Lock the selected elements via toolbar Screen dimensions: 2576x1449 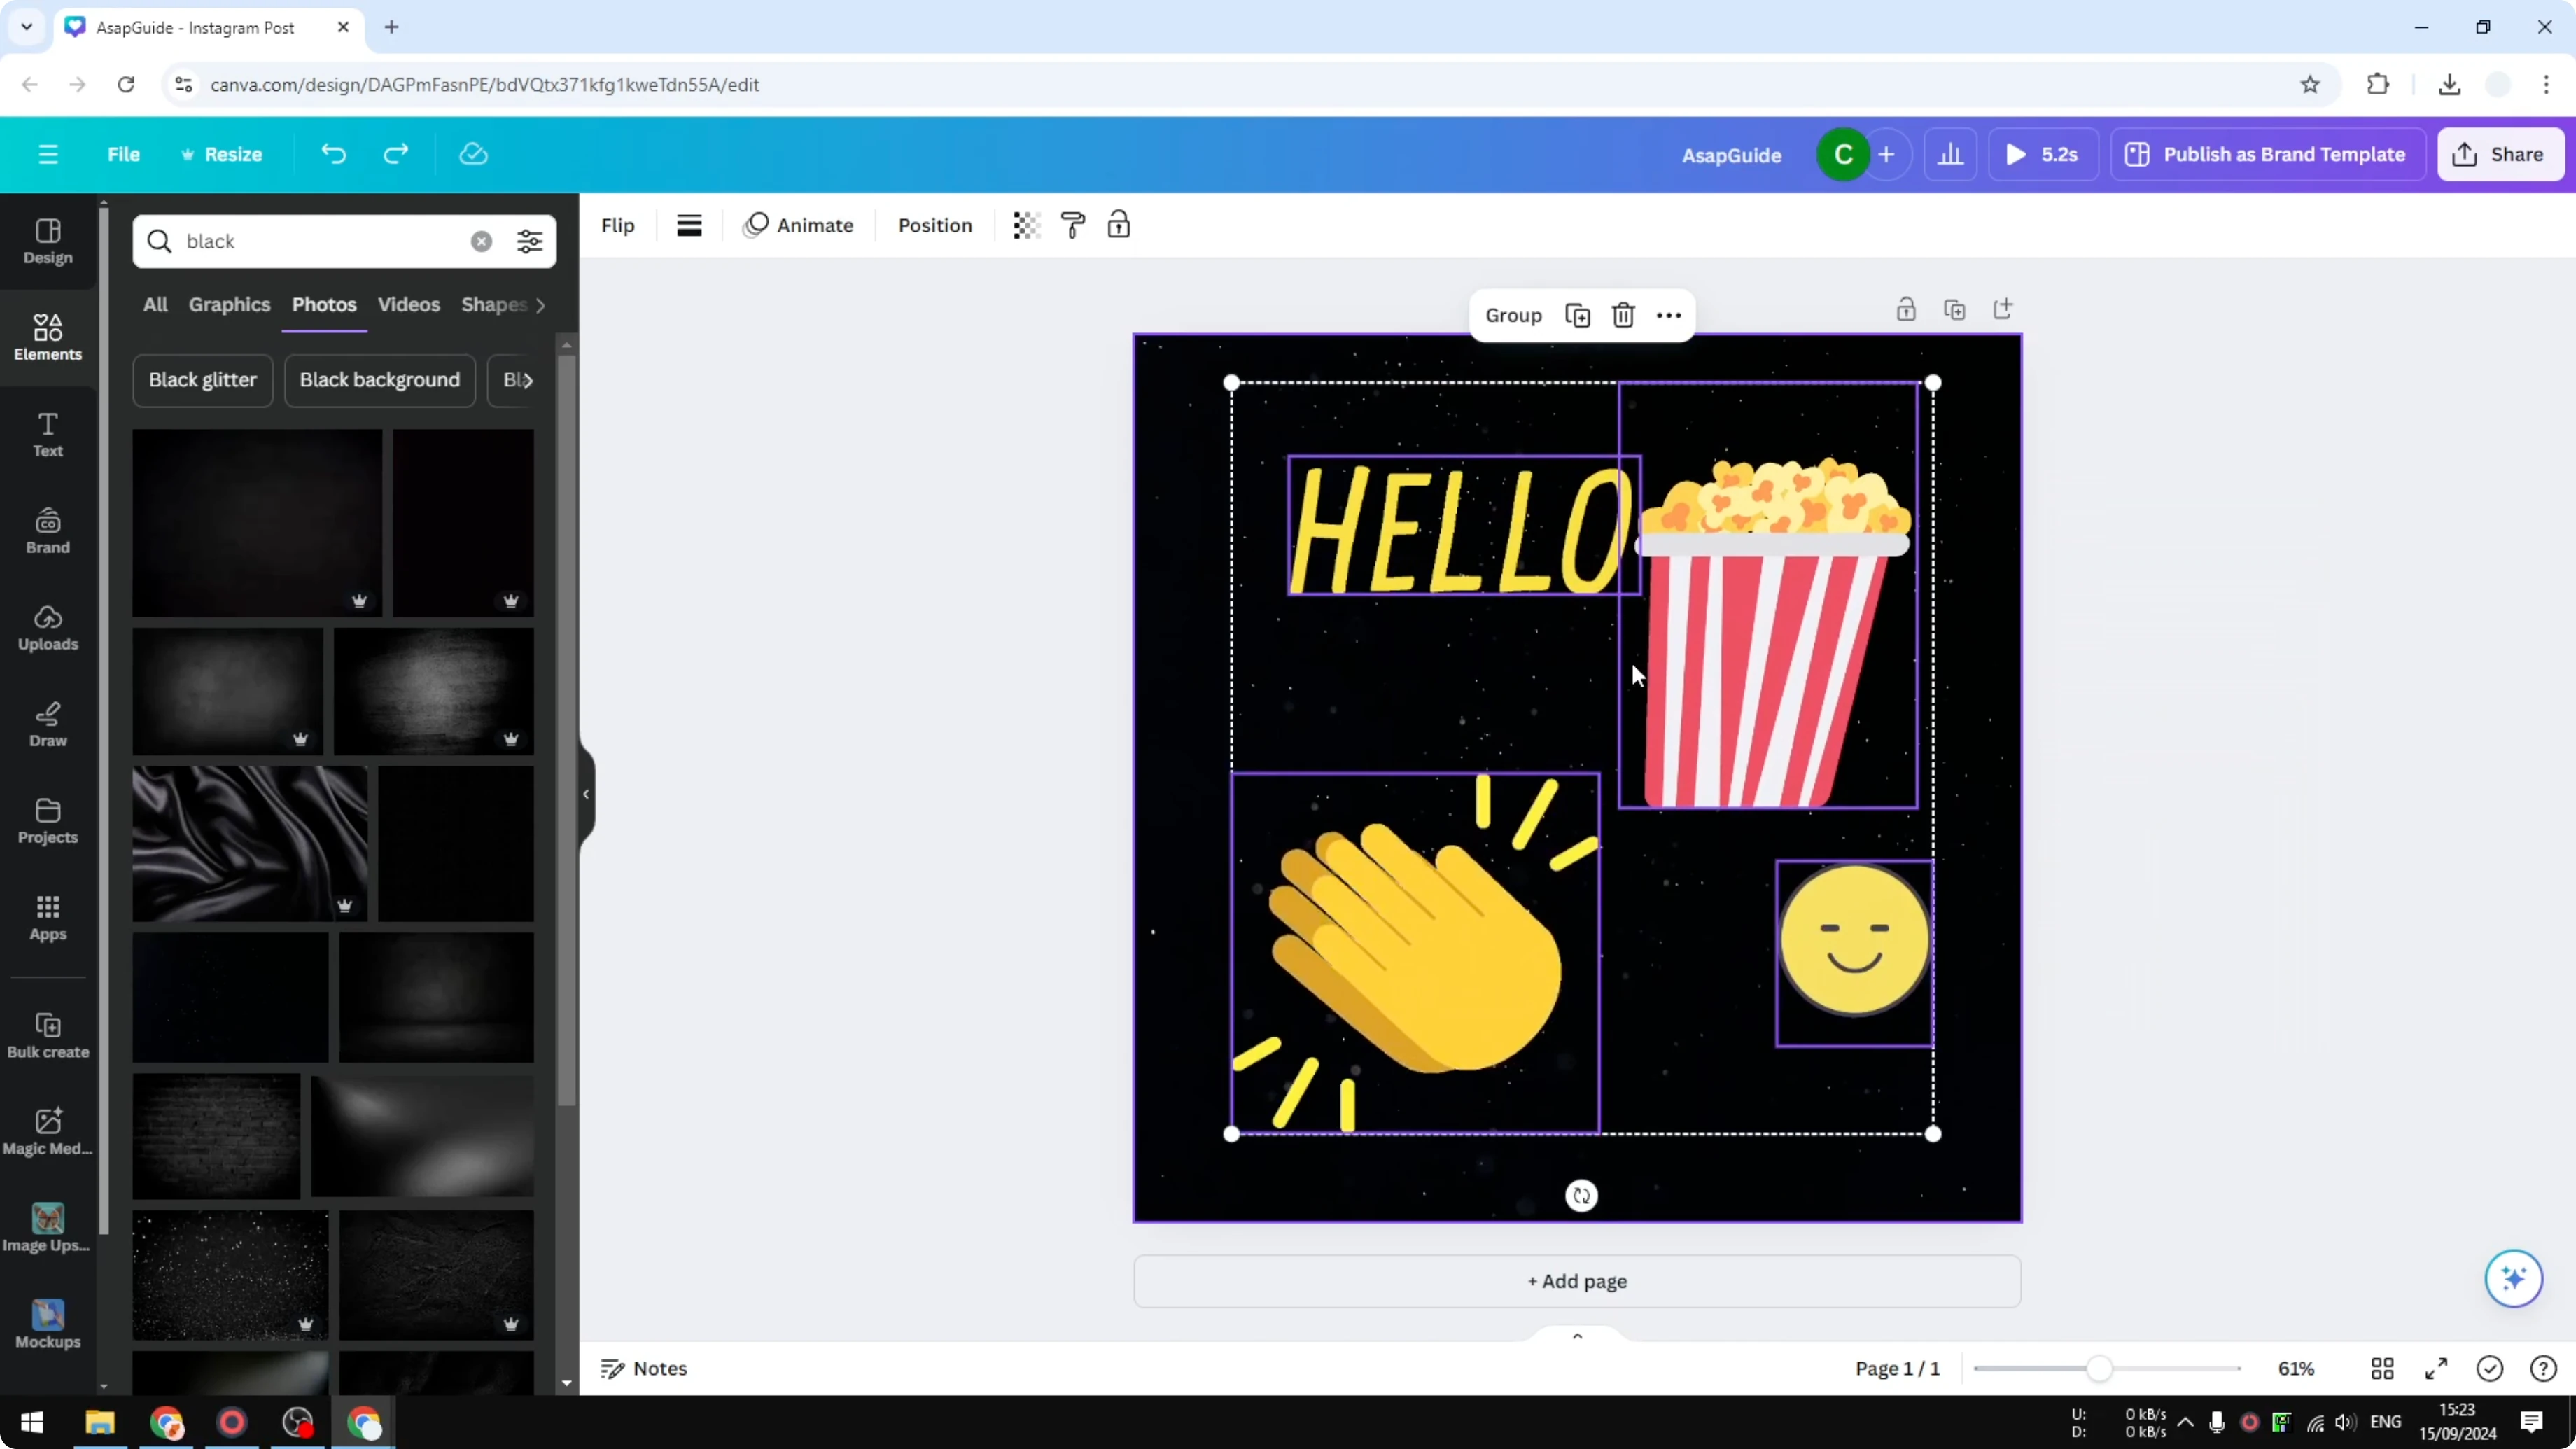click(x=1119, y=225)
